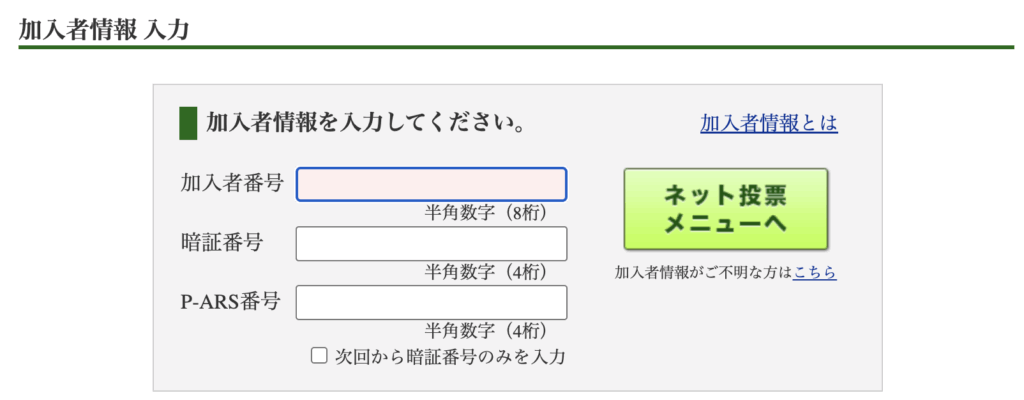Open the 加入者情報とは link
The image size is (1024, 400).
768,123
